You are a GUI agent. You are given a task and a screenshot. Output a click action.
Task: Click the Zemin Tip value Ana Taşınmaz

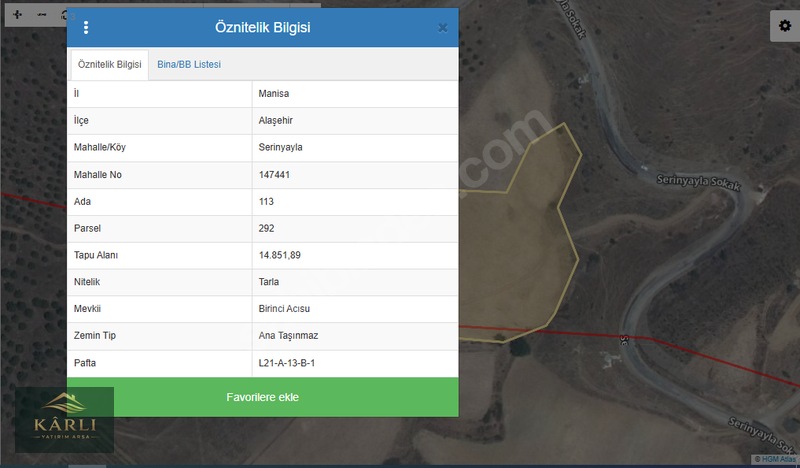click(x=288, y=336)
